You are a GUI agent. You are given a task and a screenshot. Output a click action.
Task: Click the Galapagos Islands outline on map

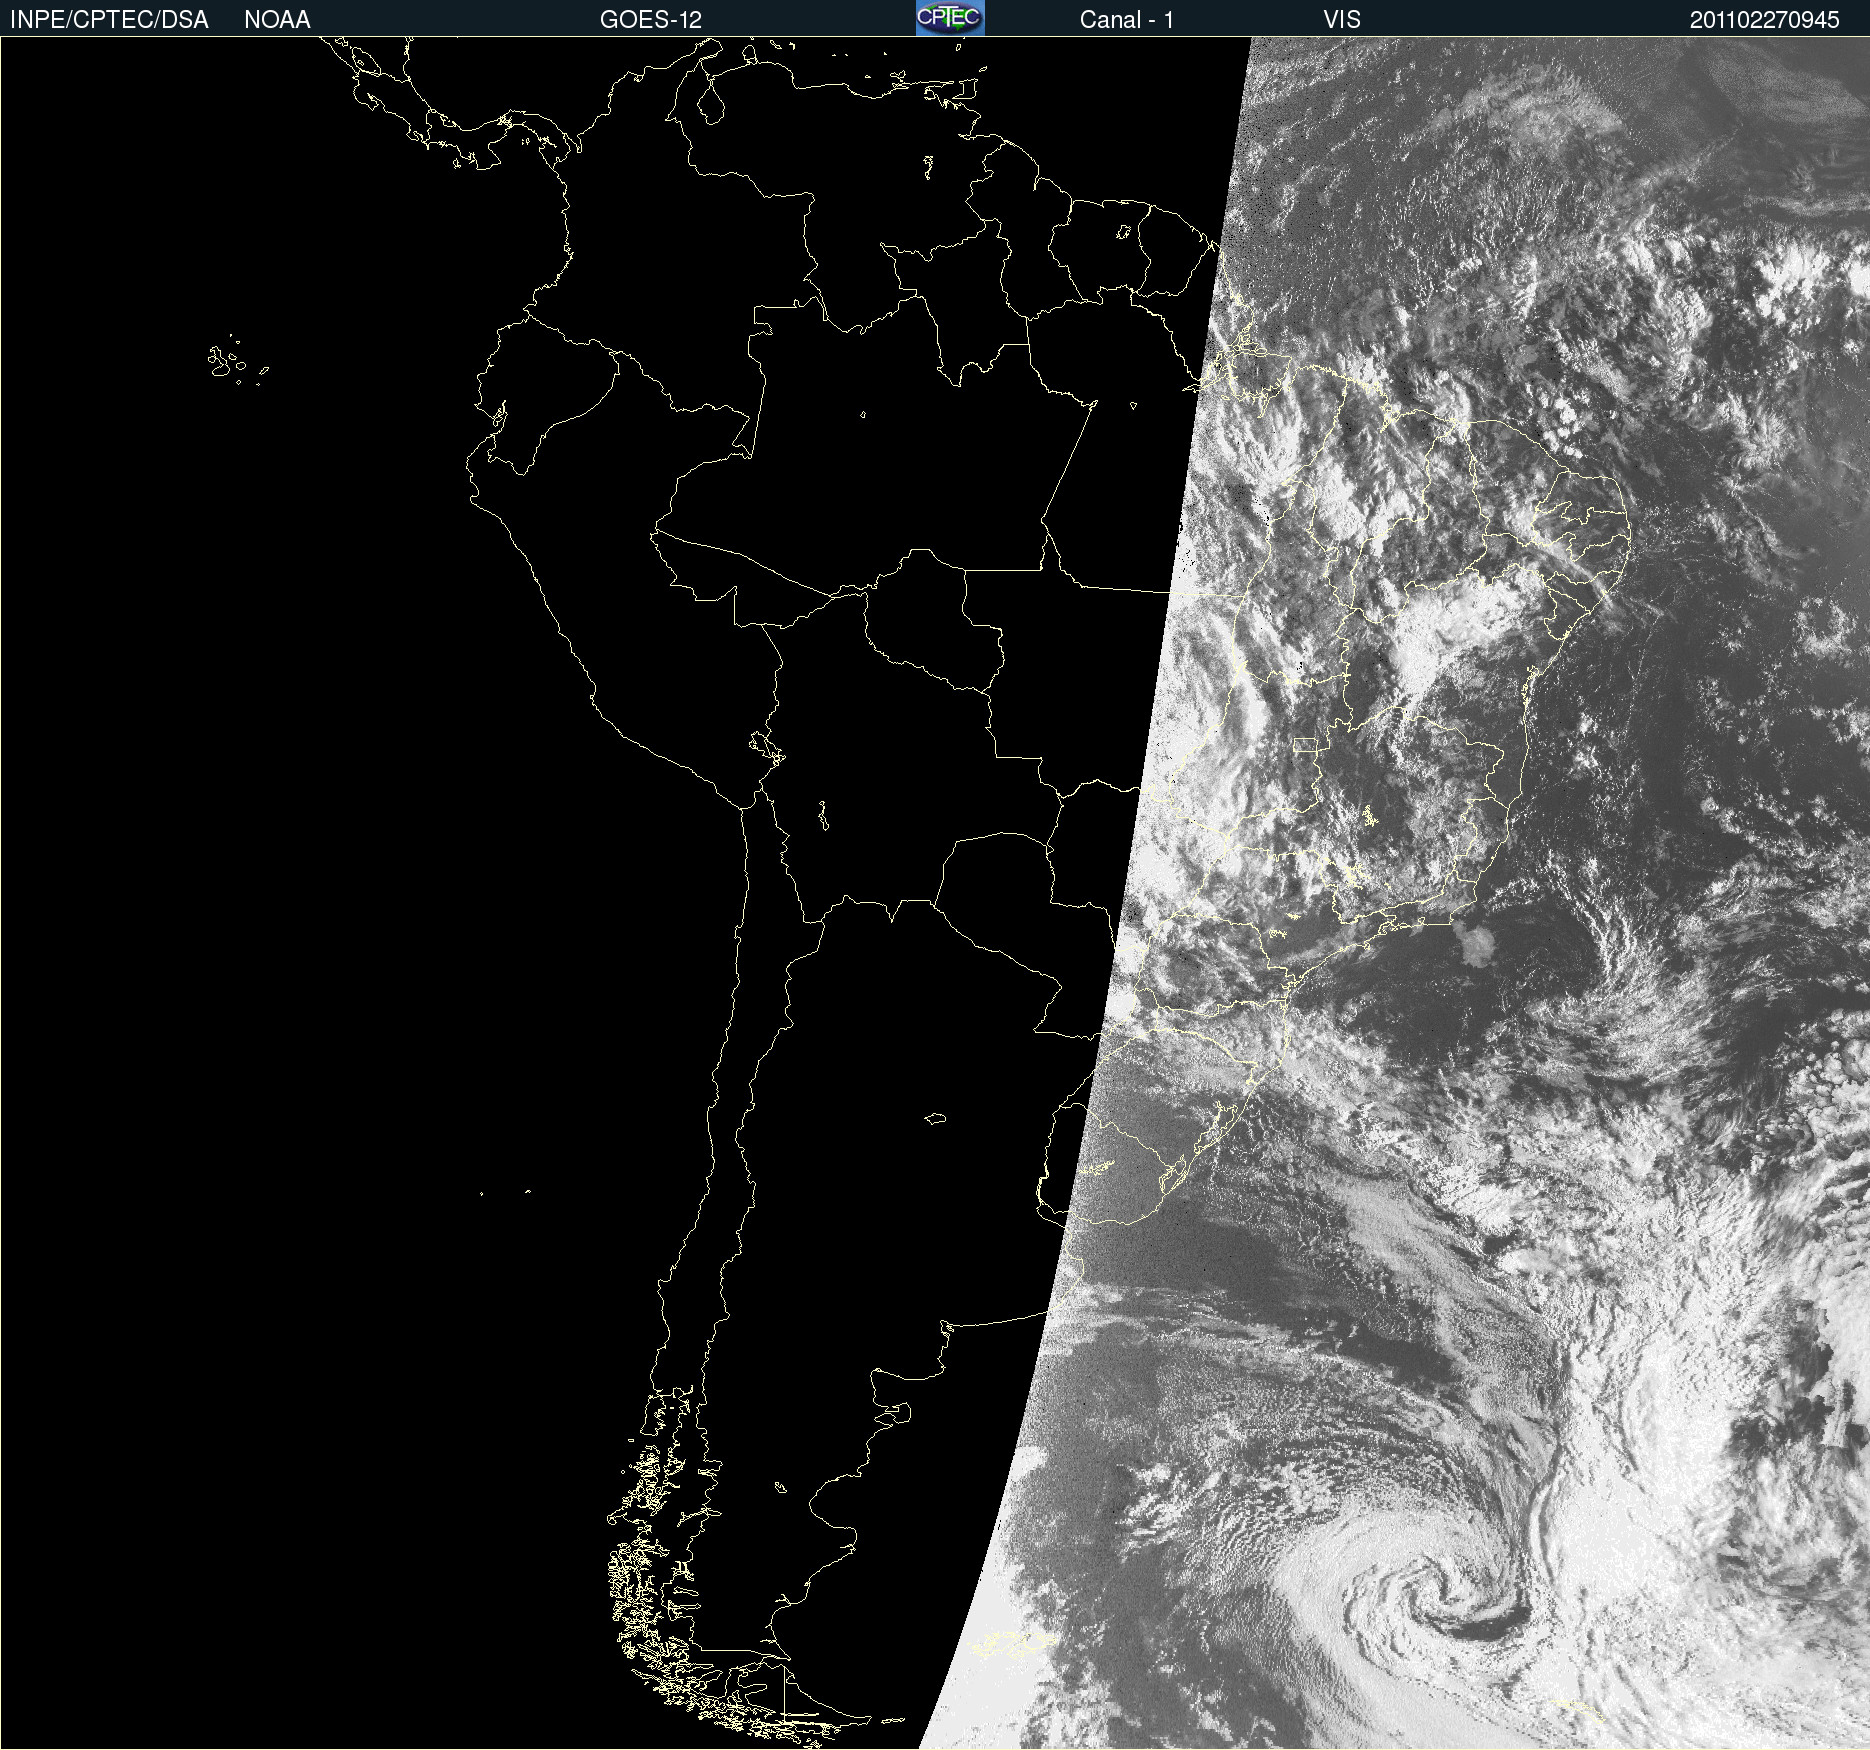click(x=238, y=360)
